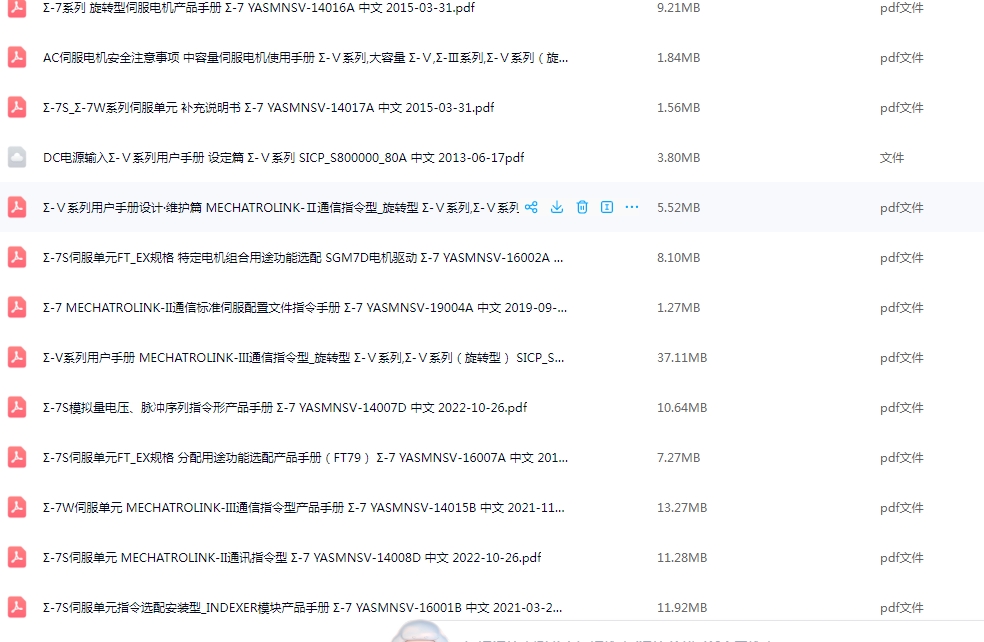Click pdf文件 type cell in the 9.21MB row

pyautogui.click(x=902, y=8)
